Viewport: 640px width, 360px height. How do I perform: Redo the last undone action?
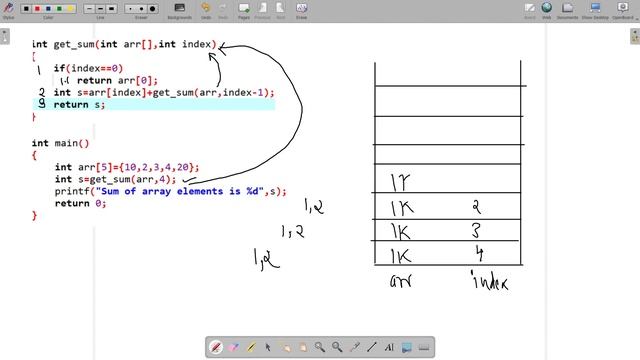tap(223, 10)
